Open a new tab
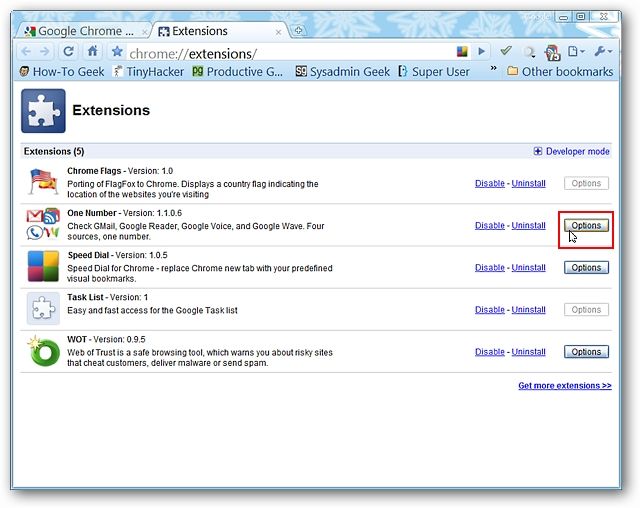Viewport: 640px width, 508px height. point(298,30)
